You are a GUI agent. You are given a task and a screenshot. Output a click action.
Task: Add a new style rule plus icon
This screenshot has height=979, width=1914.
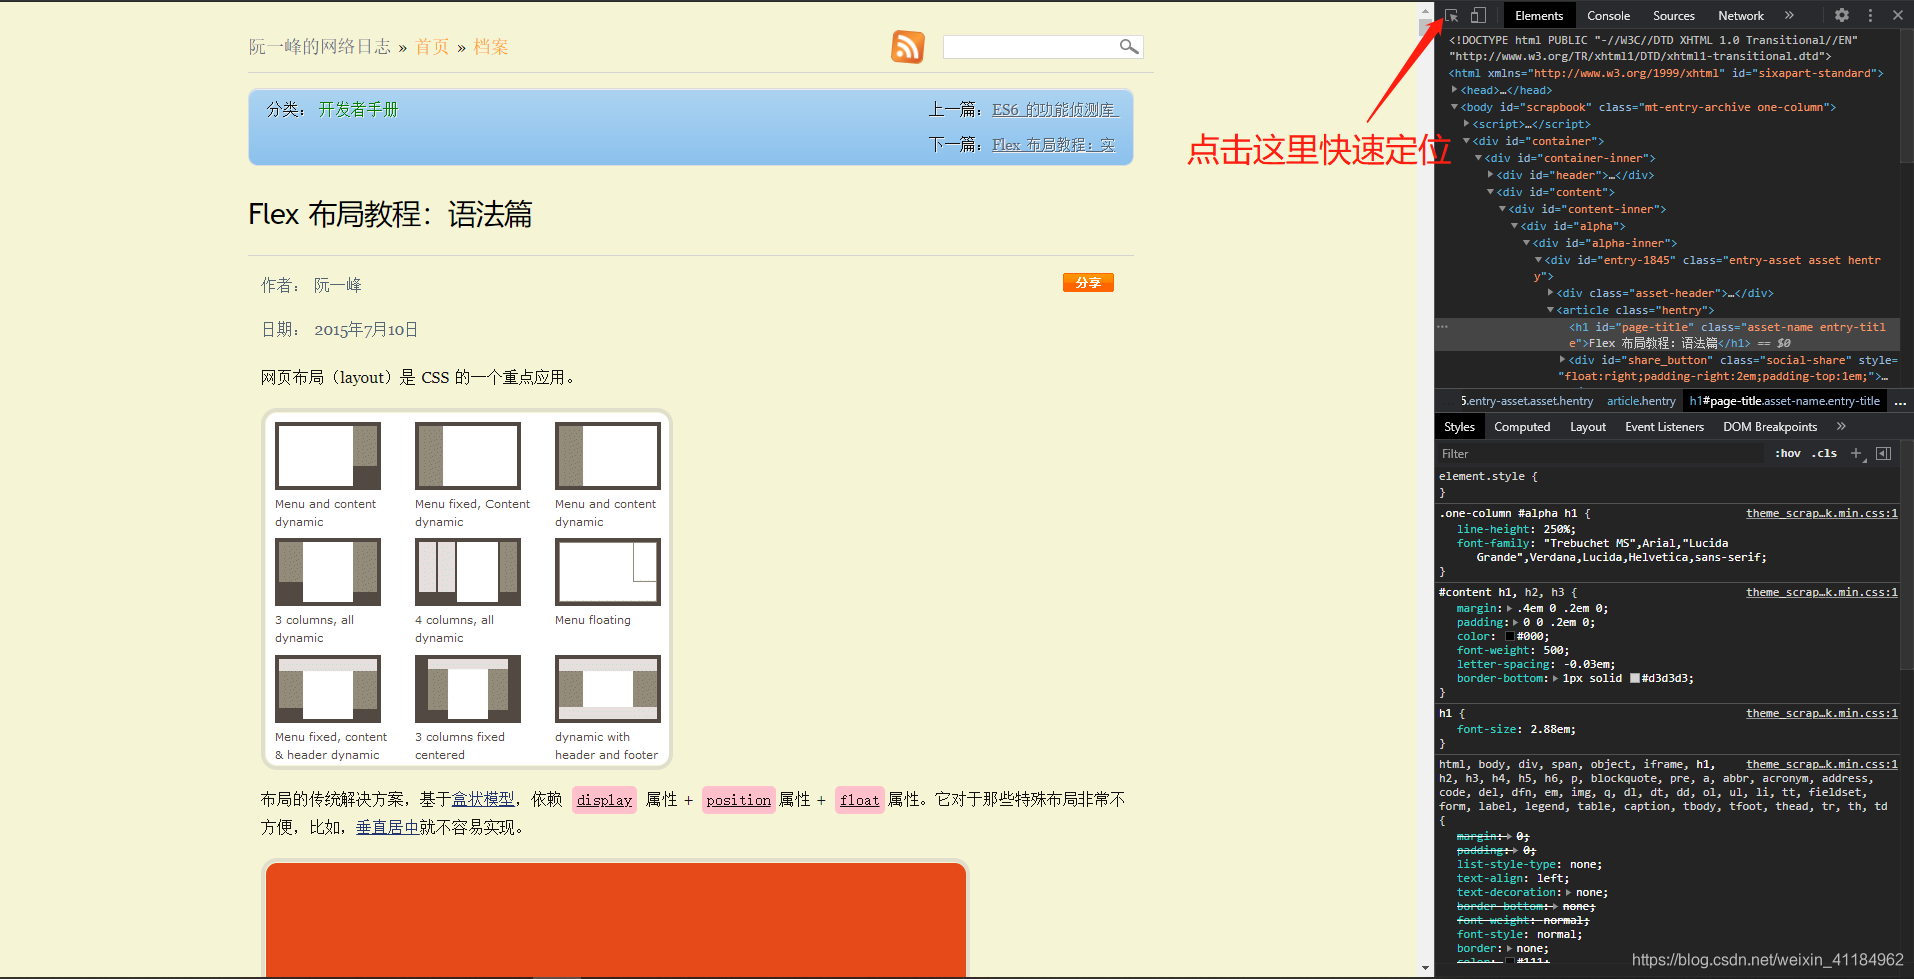(1856, 454)
